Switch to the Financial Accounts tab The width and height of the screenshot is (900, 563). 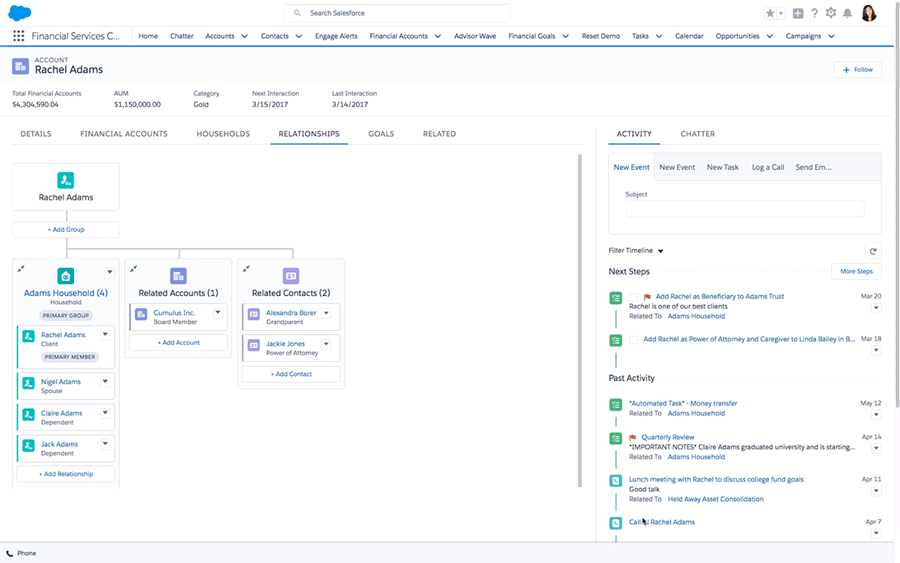point(124,134)
